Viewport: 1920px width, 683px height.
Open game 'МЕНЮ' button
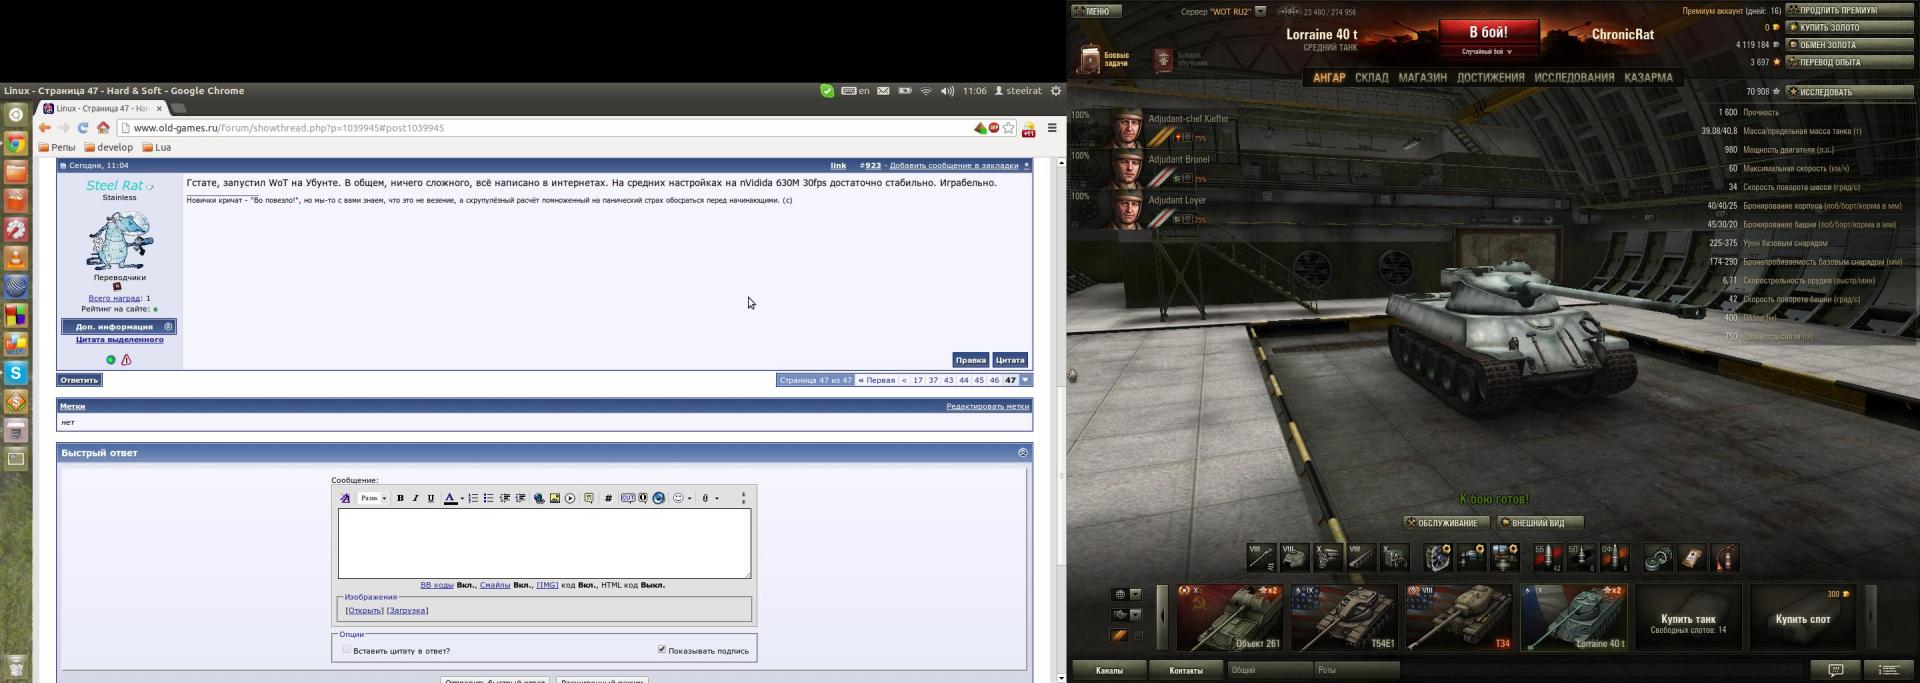coord(1096,11)
